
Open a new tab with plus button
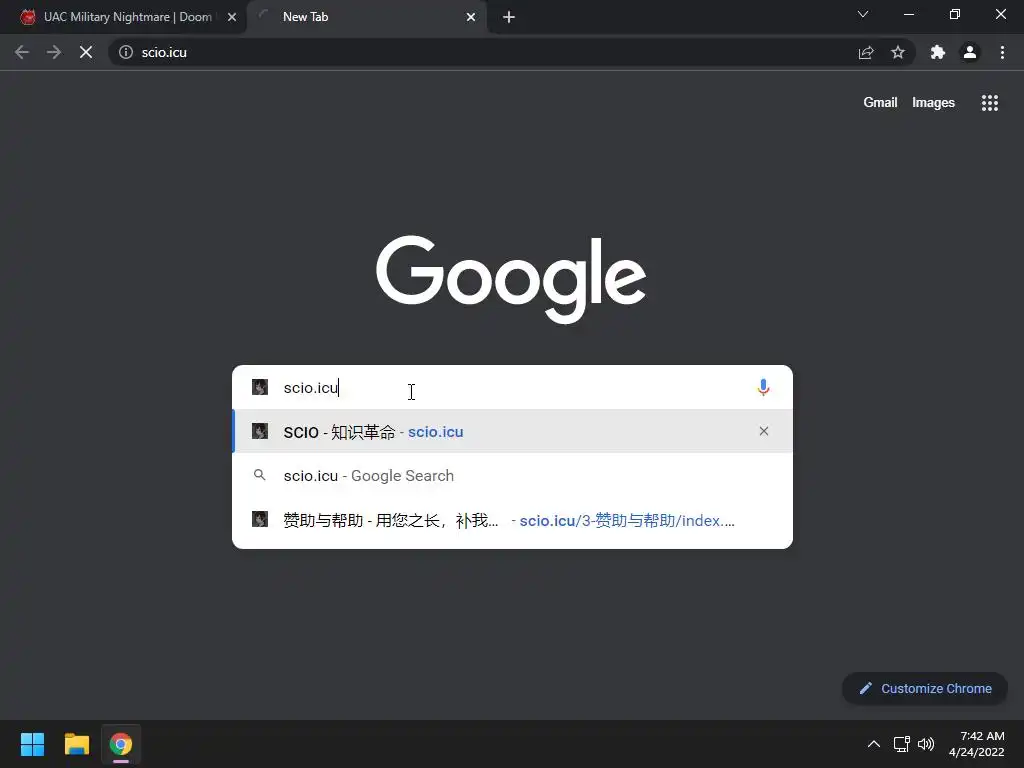509,17
